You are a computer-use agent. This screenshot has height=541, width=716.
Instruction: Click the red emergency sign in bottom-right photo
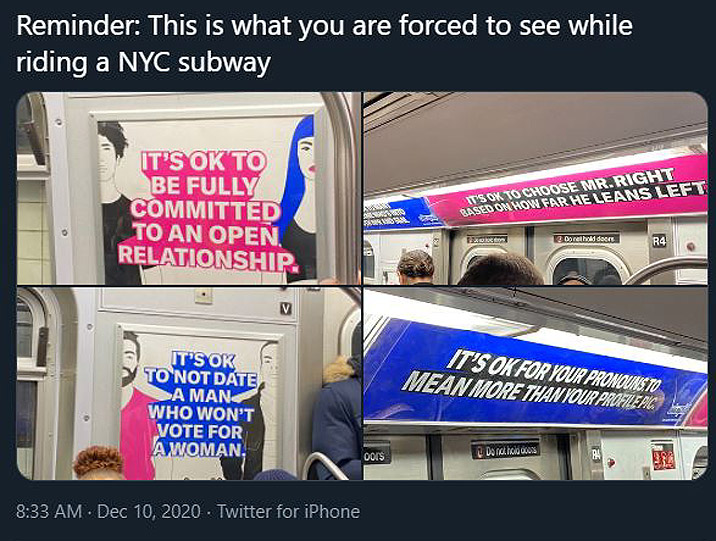pyautogui.click(x=663, y=457)
